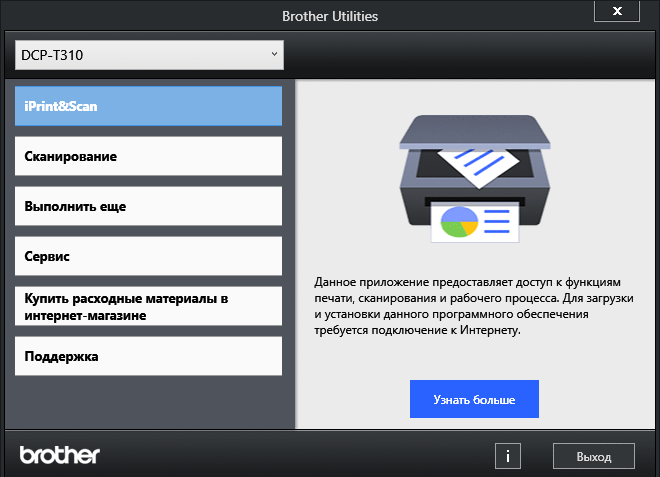Close the Brother Utilities window

coord(617,11)
